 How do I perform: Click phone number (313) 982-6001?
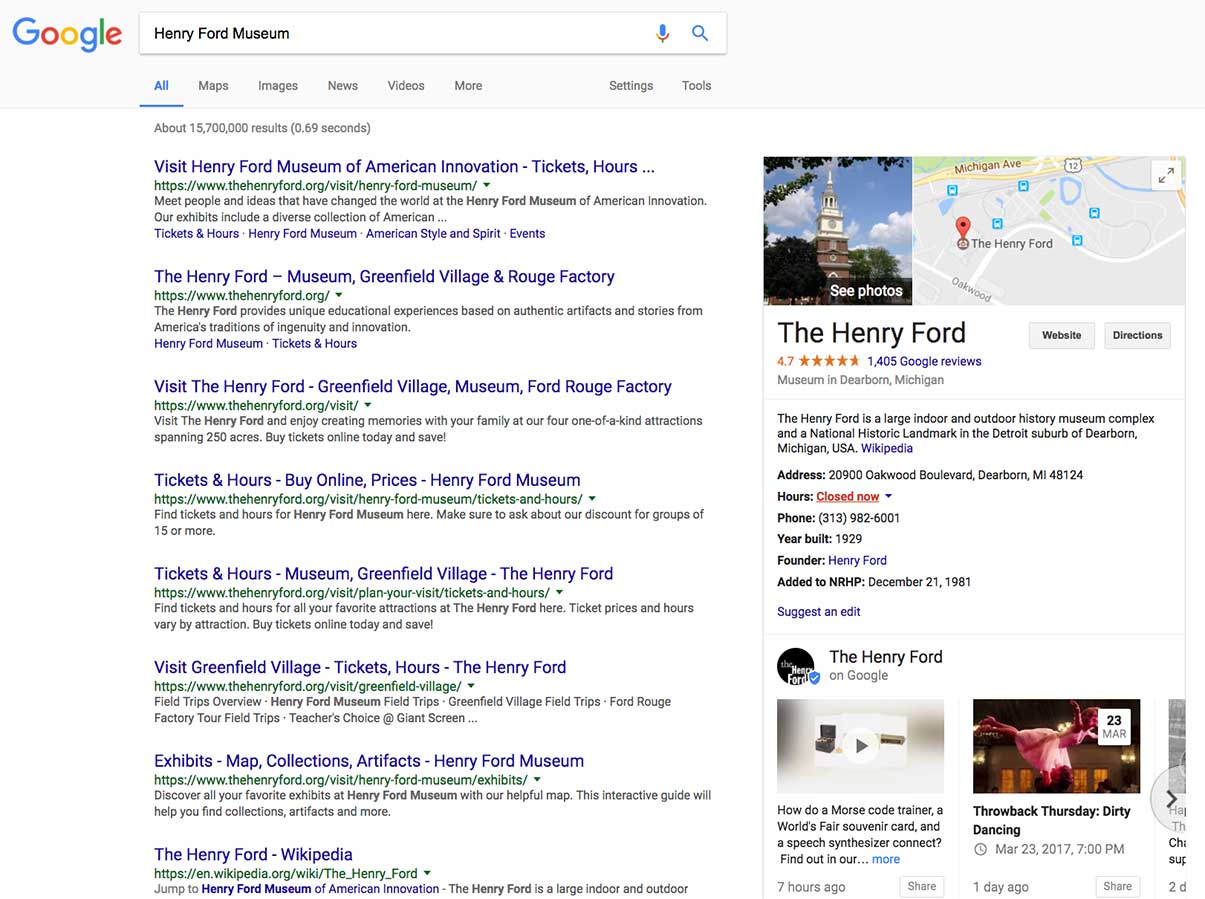tap(860, 518)
